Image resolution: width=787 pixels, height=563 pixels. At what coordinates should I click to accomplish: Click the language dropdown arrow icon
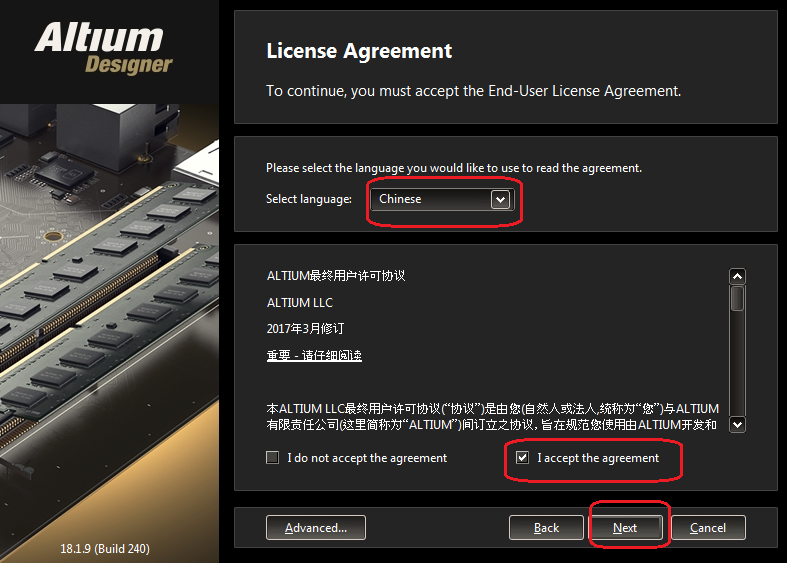[500, 199]
